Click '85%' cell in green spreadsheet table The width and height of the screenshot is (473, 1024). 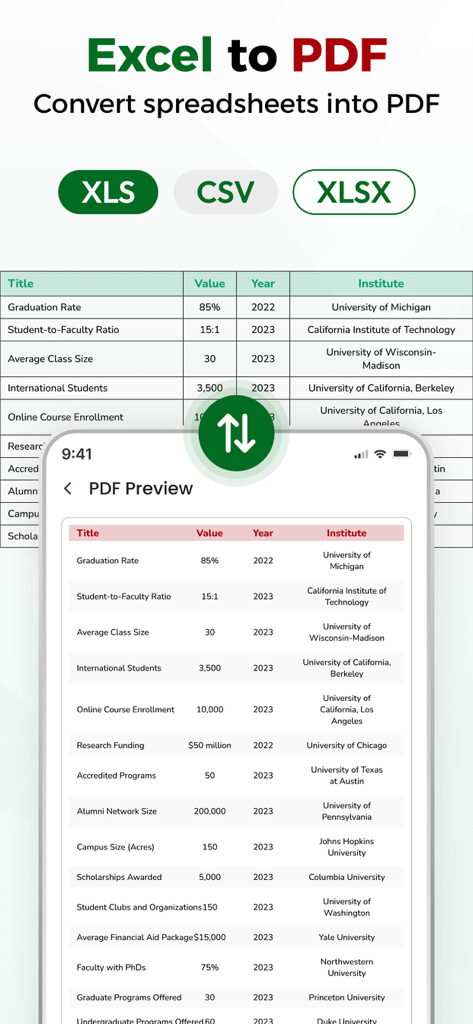pyautogui.click(x=210, y=307)
